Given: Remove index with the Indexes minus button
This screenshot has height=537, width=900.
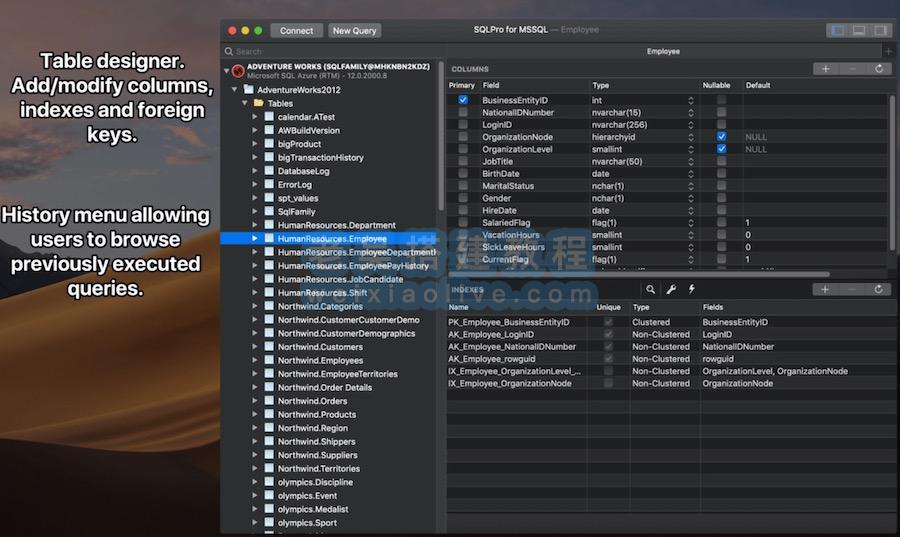Looking at the screenshot, I should [x=851, y=289].
